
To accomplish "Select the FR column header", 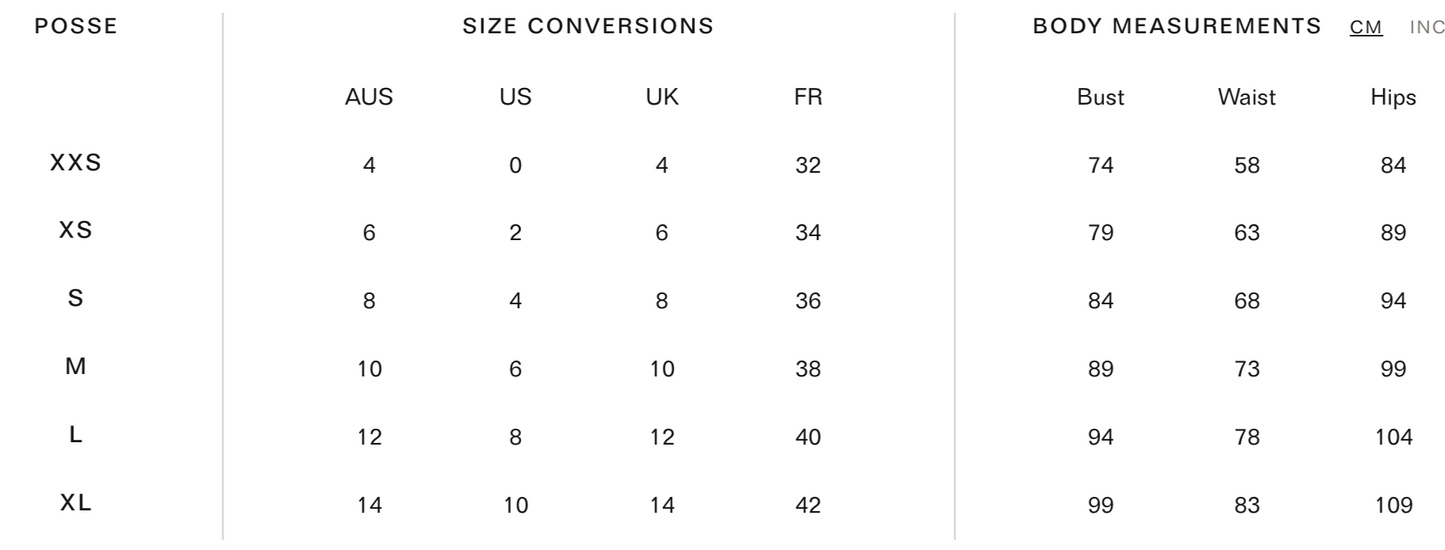I will pos(808,98).
